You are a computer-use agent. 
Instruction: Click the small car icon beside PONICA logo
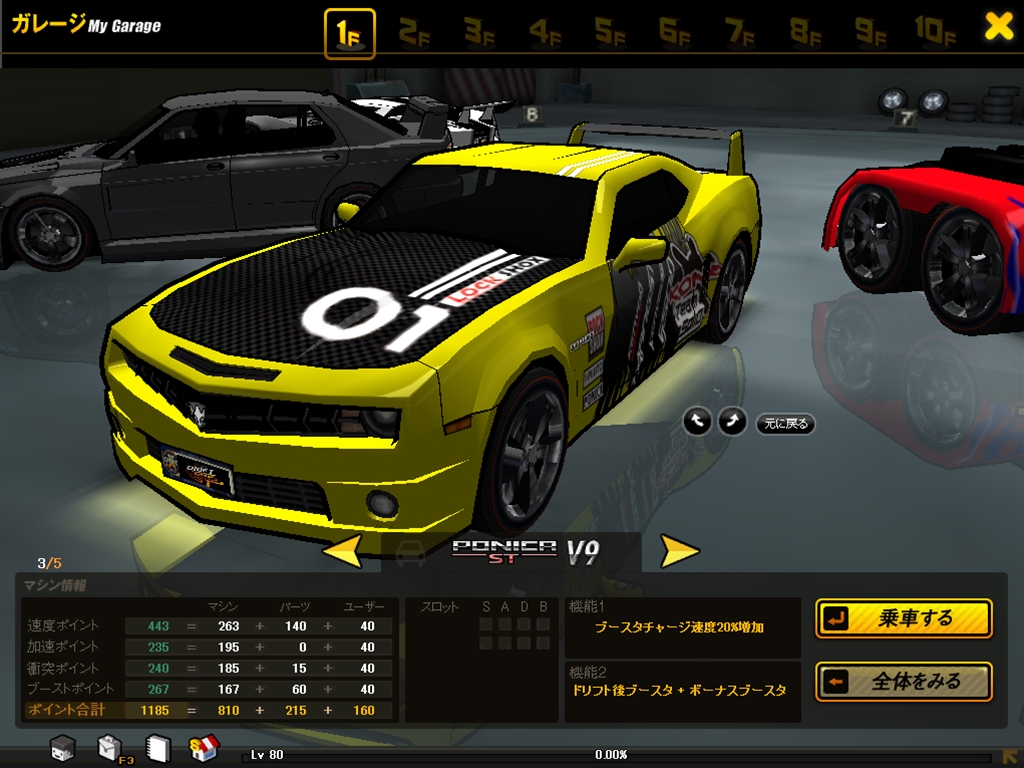point(409,553)
